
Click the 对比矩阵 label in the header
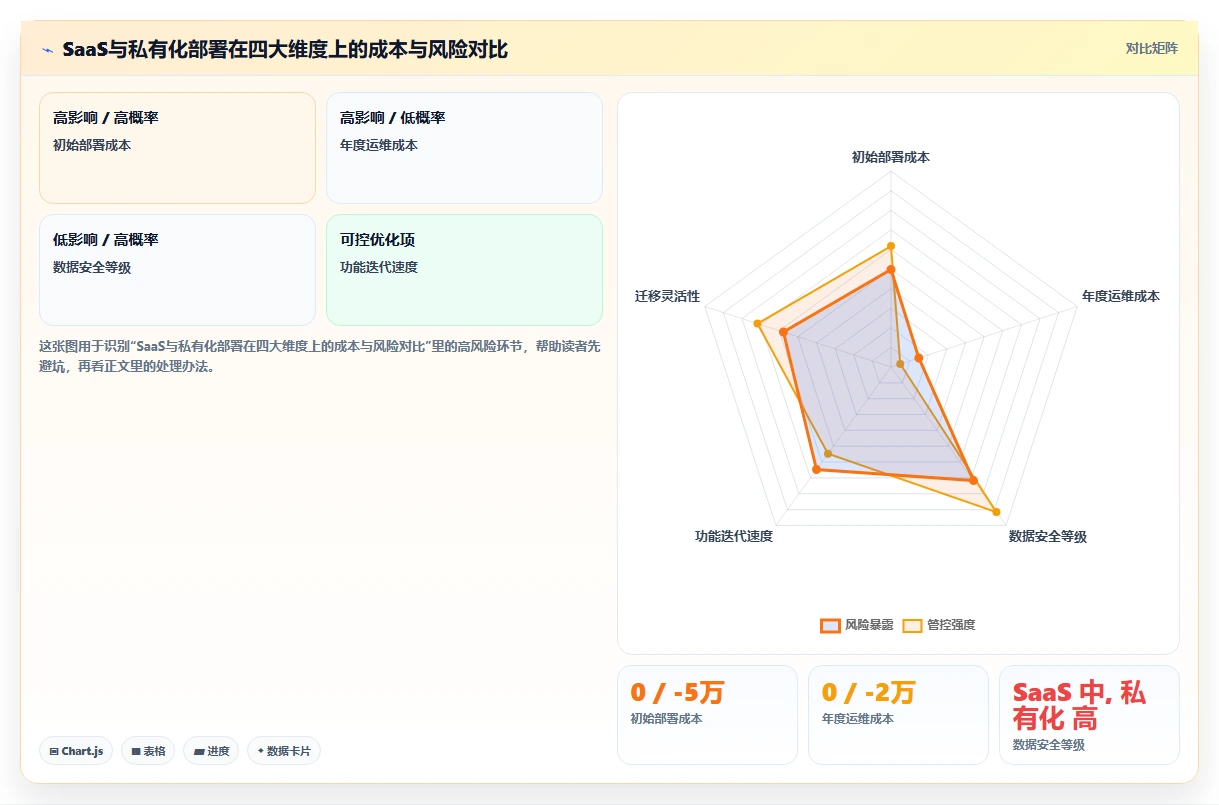click(x=1152, y=48)
